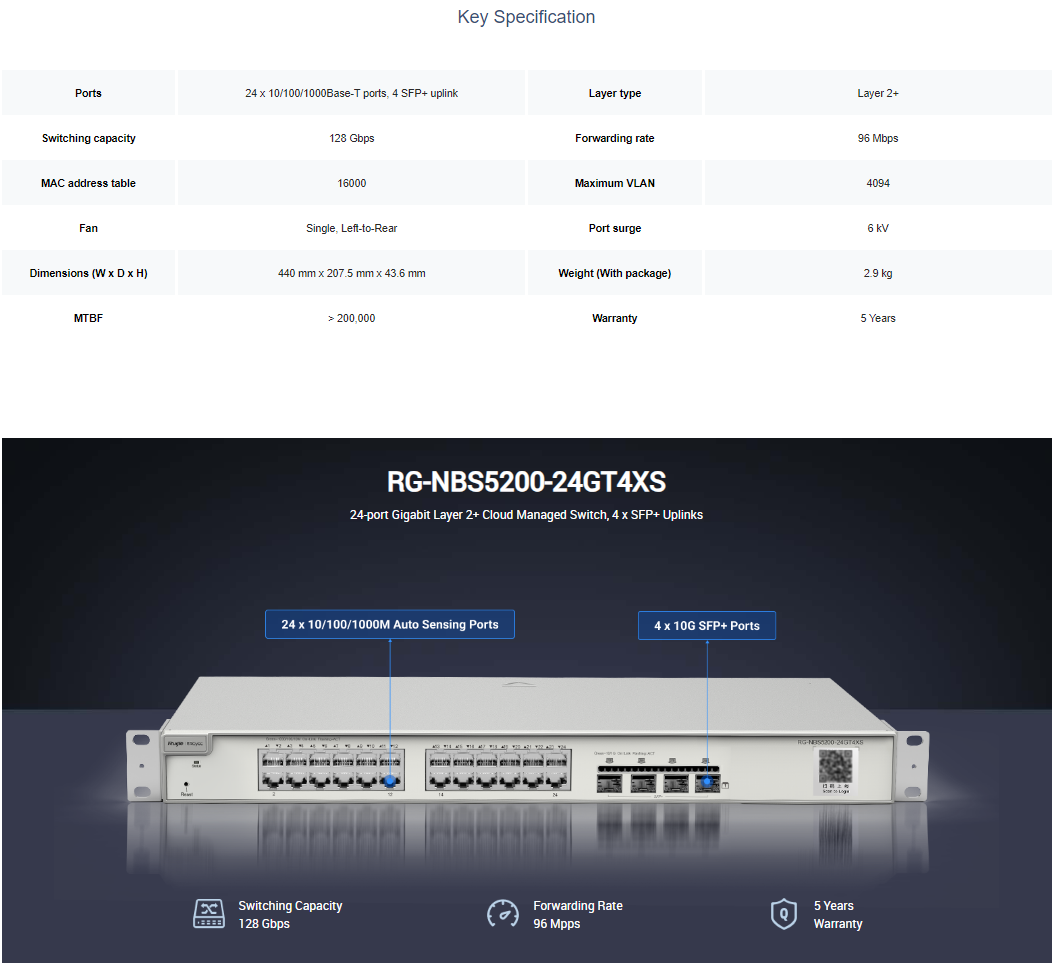Click the Reset pinhole on the switch

[x=186, y=785]
